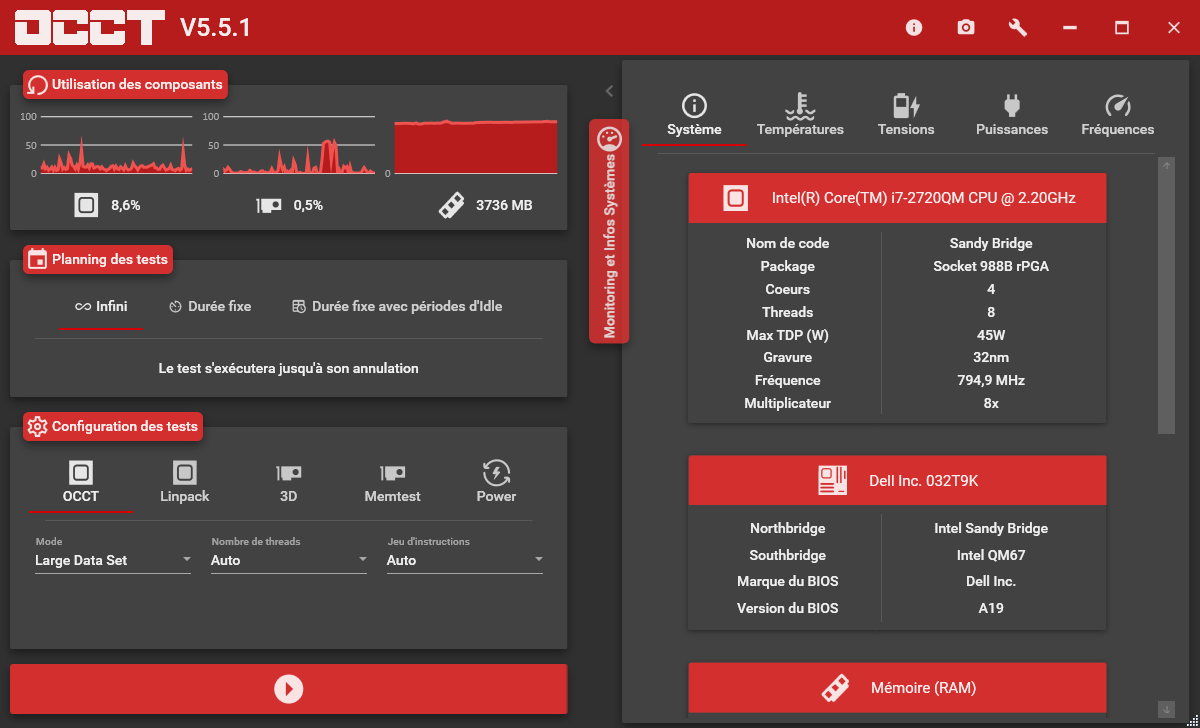Click the 45W Max TDP value
This screenshot has height=728, width=1200.
991,335
